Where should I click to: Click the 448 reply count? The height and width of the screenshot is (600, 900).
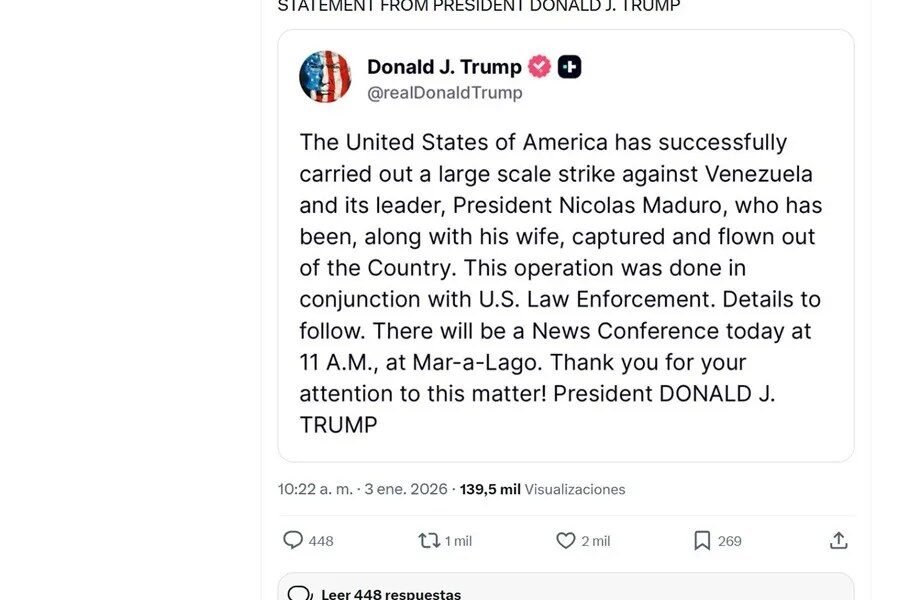click(321, 541)
